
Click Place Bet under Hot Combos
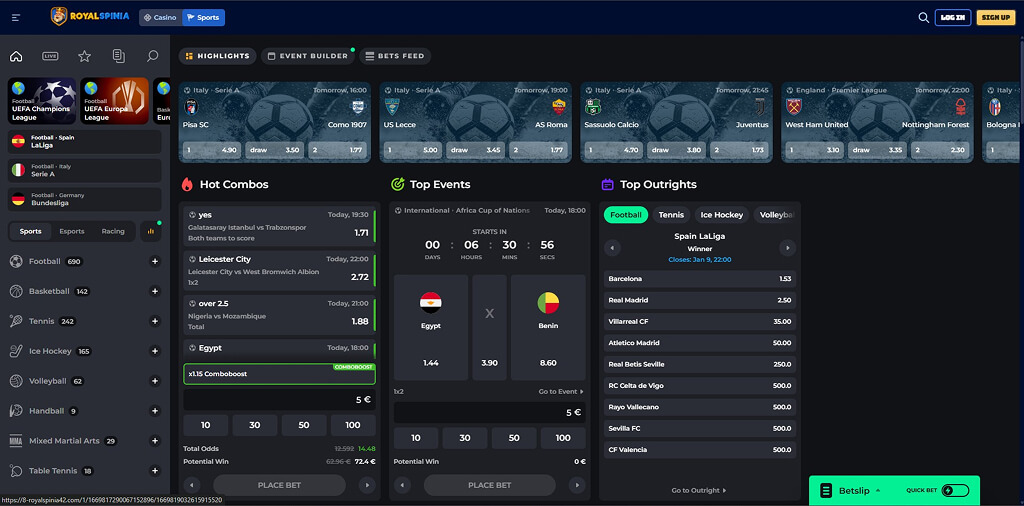[x=280, y=485]
